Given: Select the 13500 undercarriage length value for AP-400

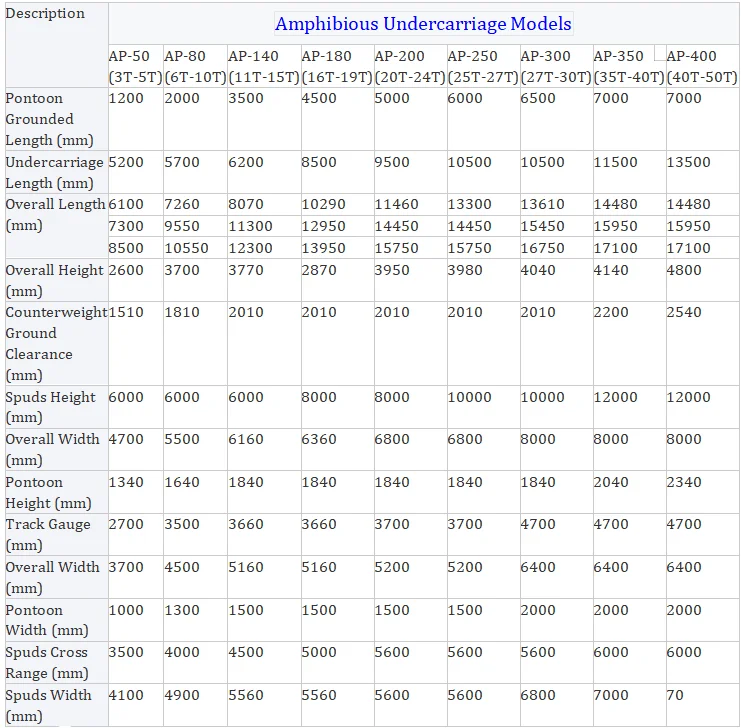Looking at the screenshot, I should (x=688, y=162).
